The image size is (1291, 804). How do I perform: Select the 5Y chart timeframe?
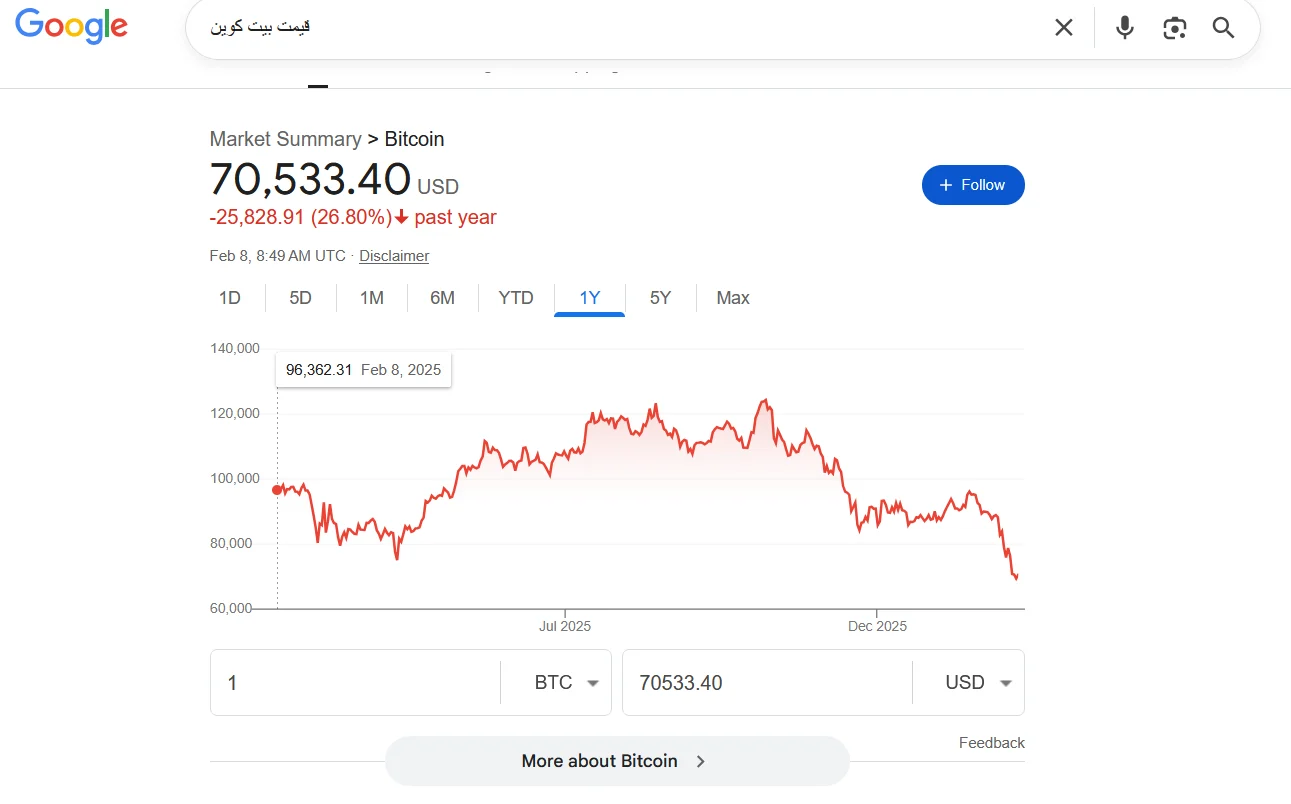tap(660, 297)
